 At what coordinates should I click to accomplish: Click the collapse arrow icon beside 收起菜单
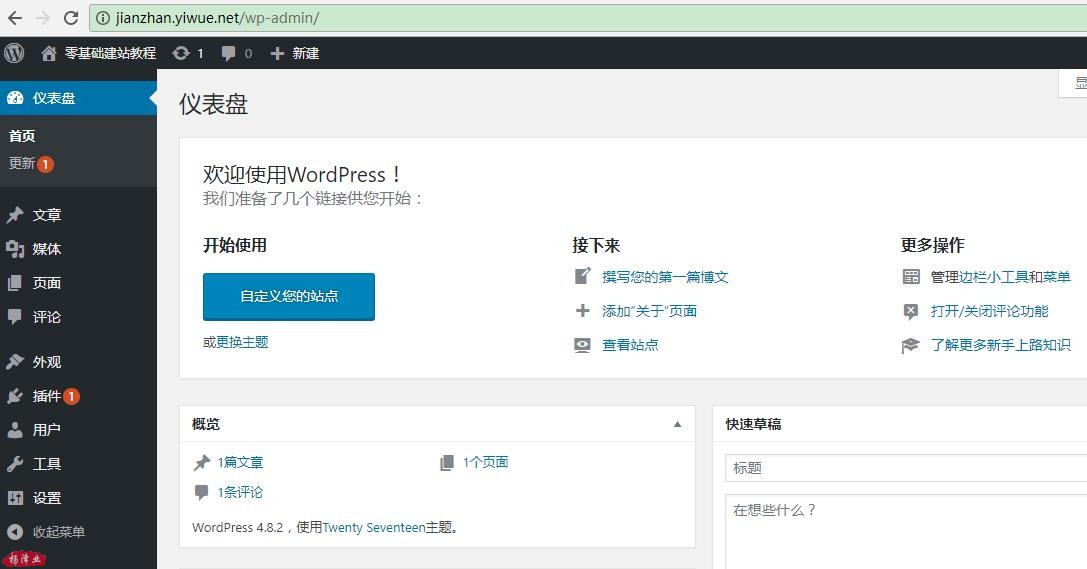coord(15,532)
